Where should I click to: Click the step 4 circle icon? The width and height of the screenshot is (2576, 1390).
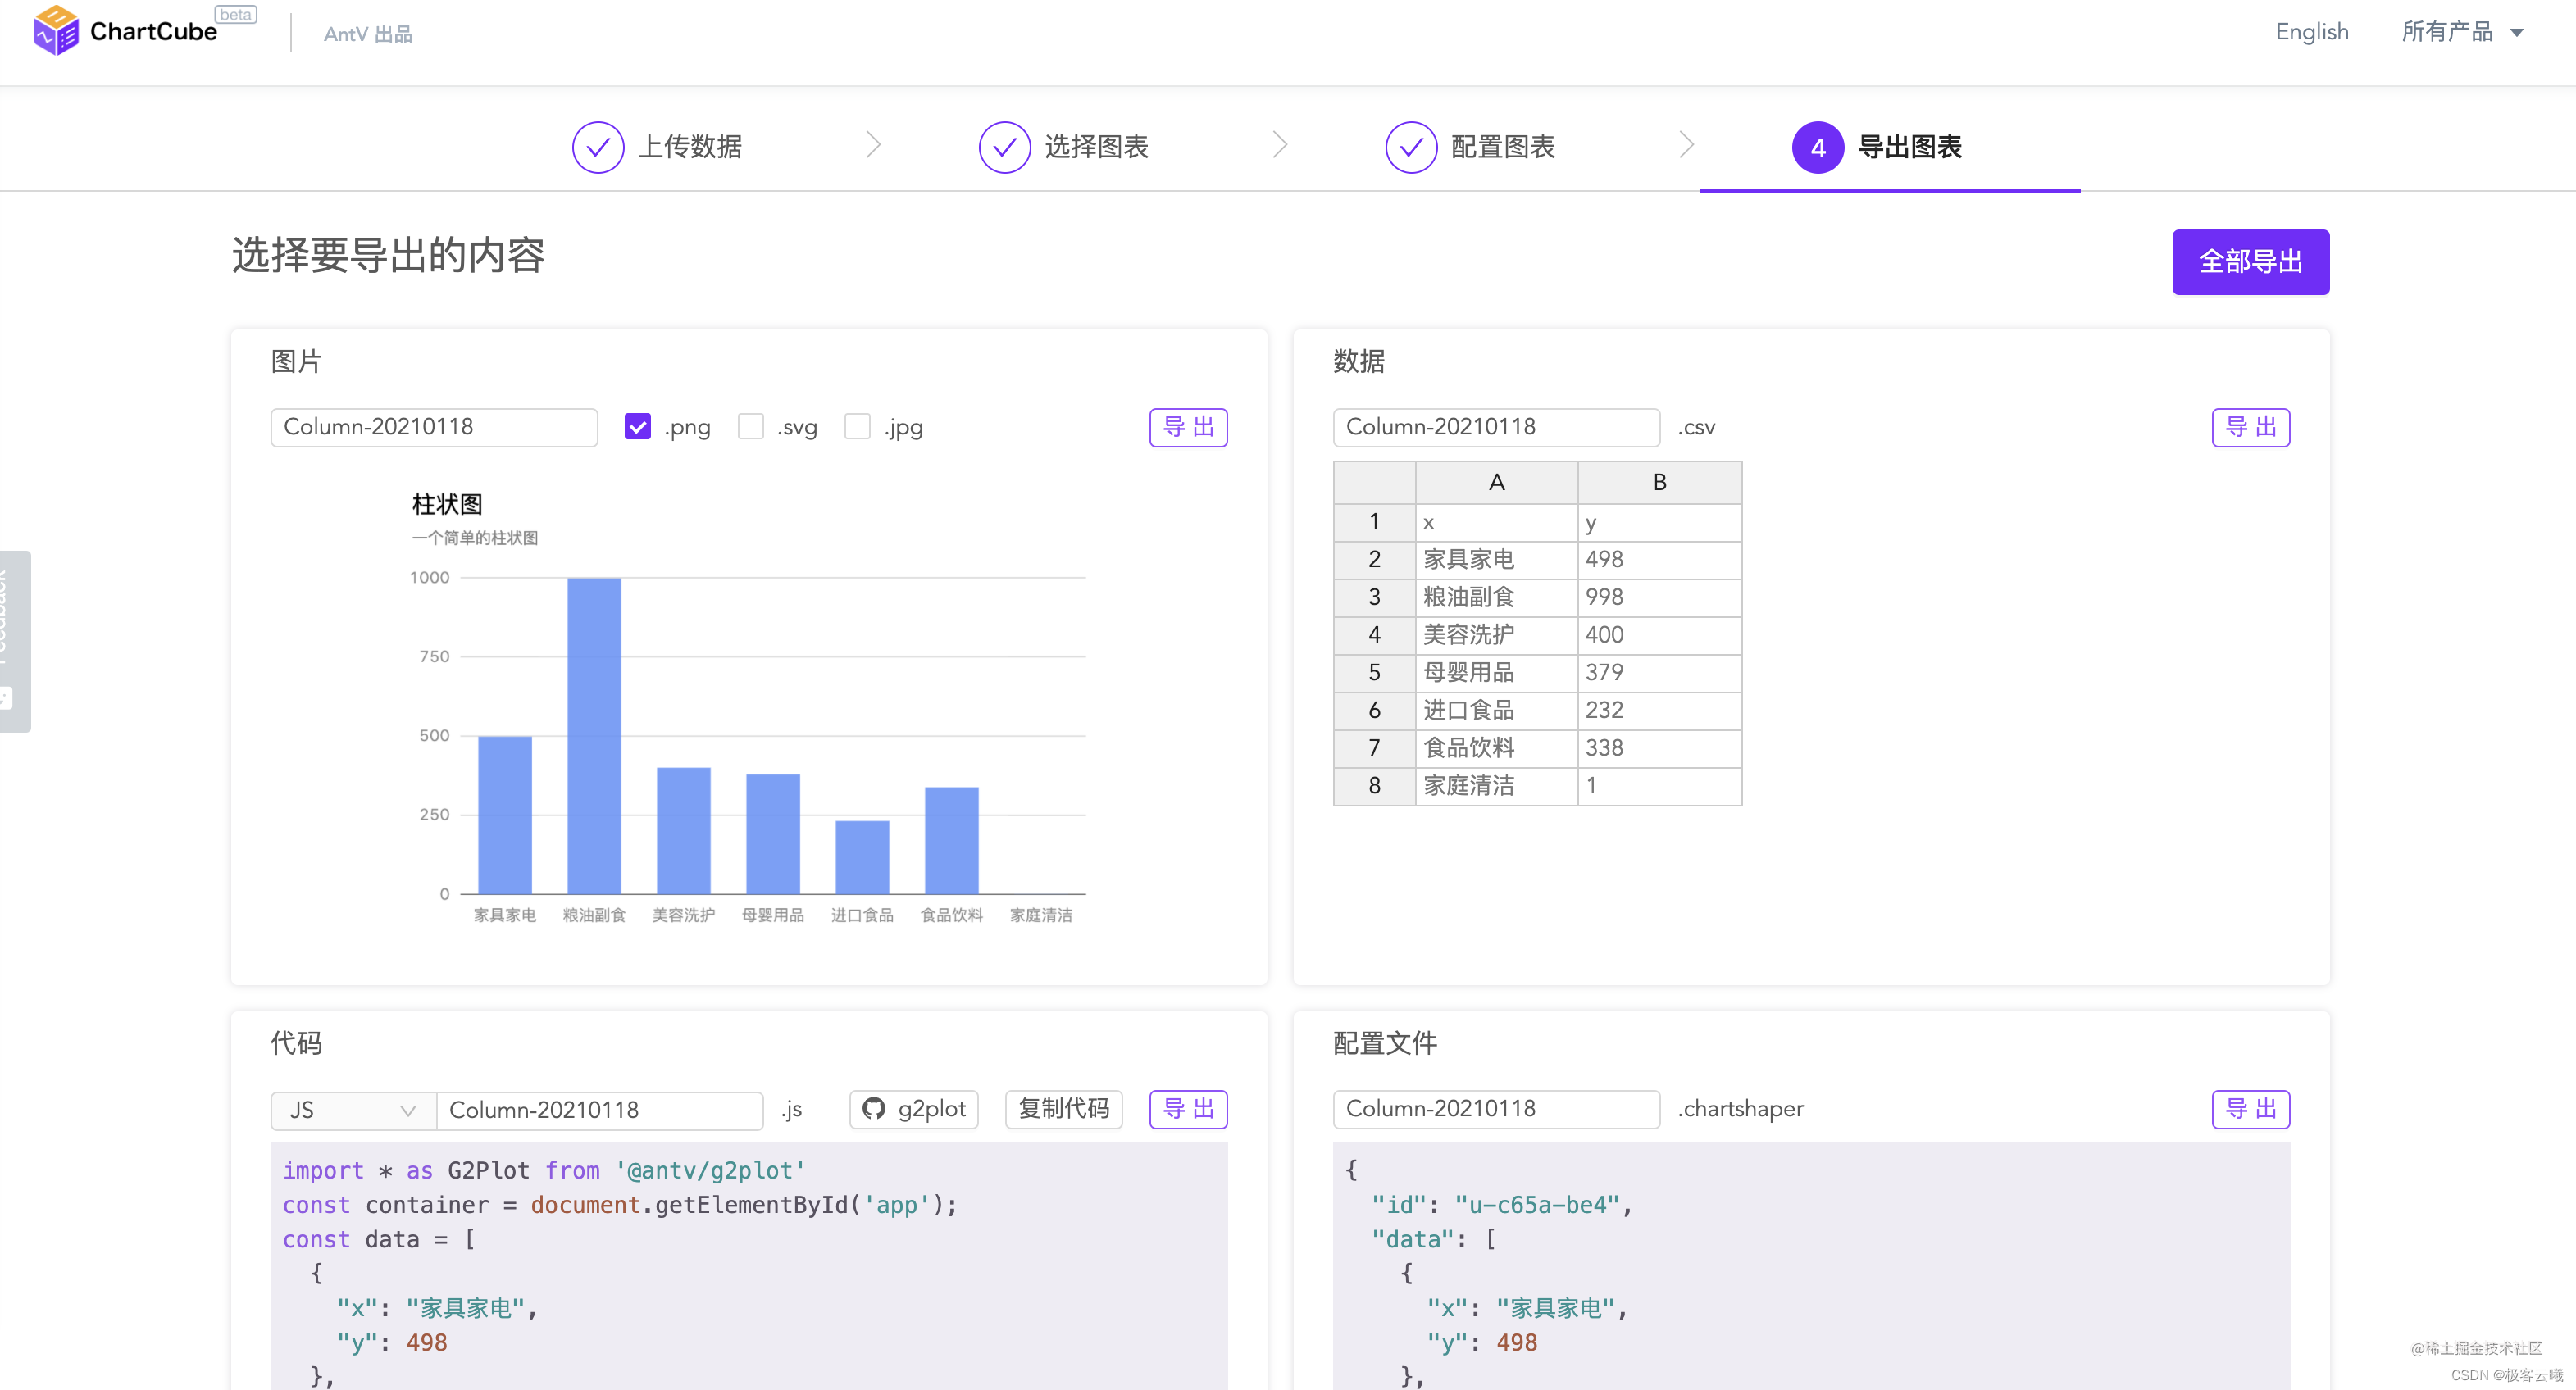(1817, 148)
